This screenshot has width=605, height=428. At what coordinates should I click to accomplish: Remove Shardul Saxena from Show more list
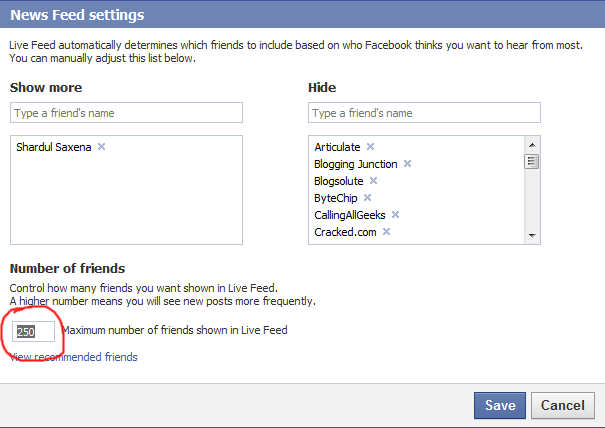point(101,147)
